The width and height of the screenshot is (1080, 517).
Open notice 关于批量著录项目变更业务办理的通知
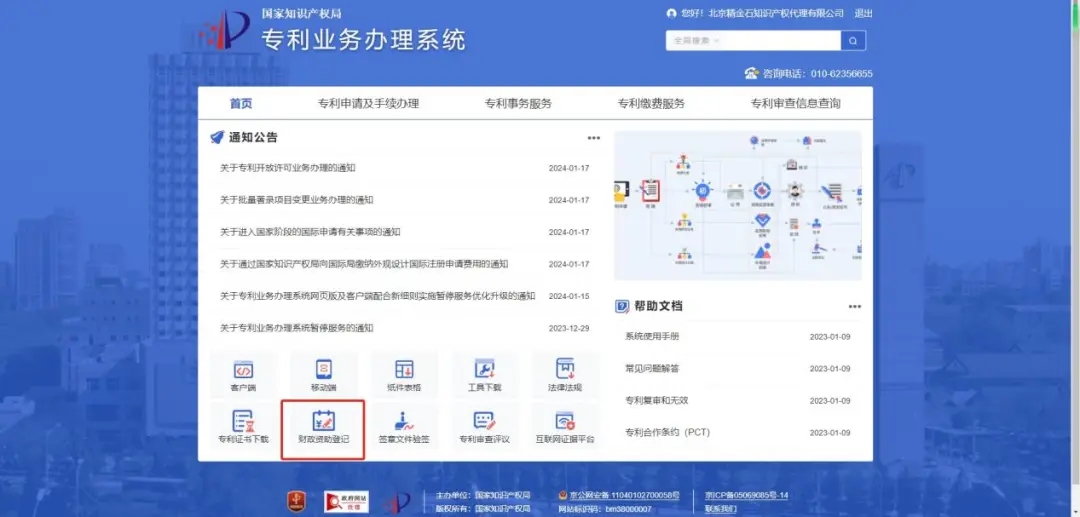tap(297, 200)
